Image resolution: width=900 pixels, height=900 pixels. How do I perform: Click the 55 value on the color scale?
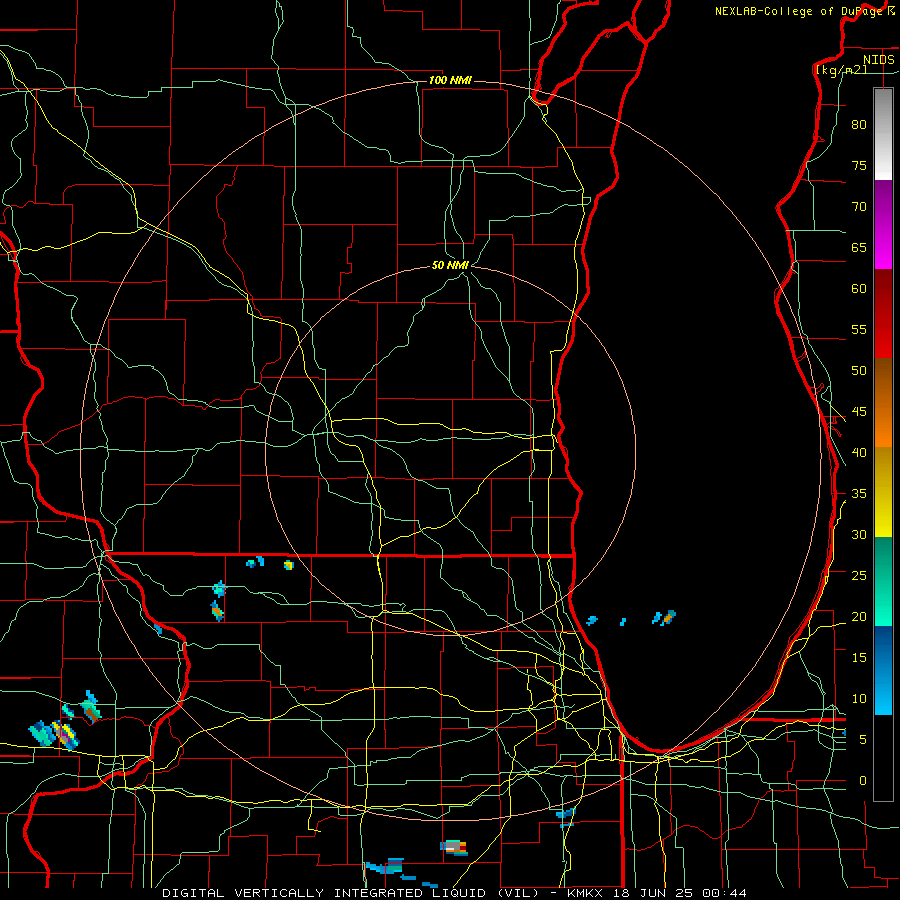(859, 329)
